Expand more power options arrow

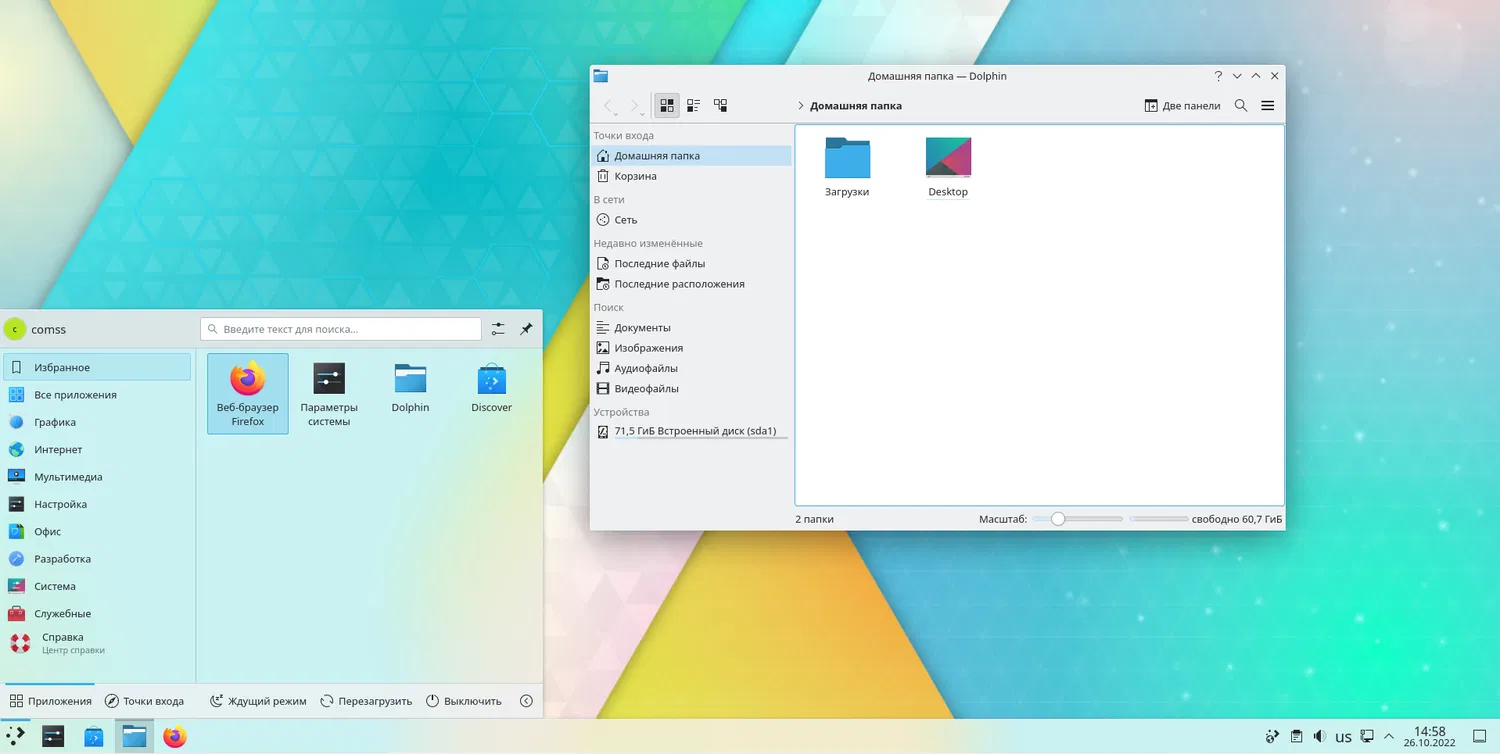(527, 701)
